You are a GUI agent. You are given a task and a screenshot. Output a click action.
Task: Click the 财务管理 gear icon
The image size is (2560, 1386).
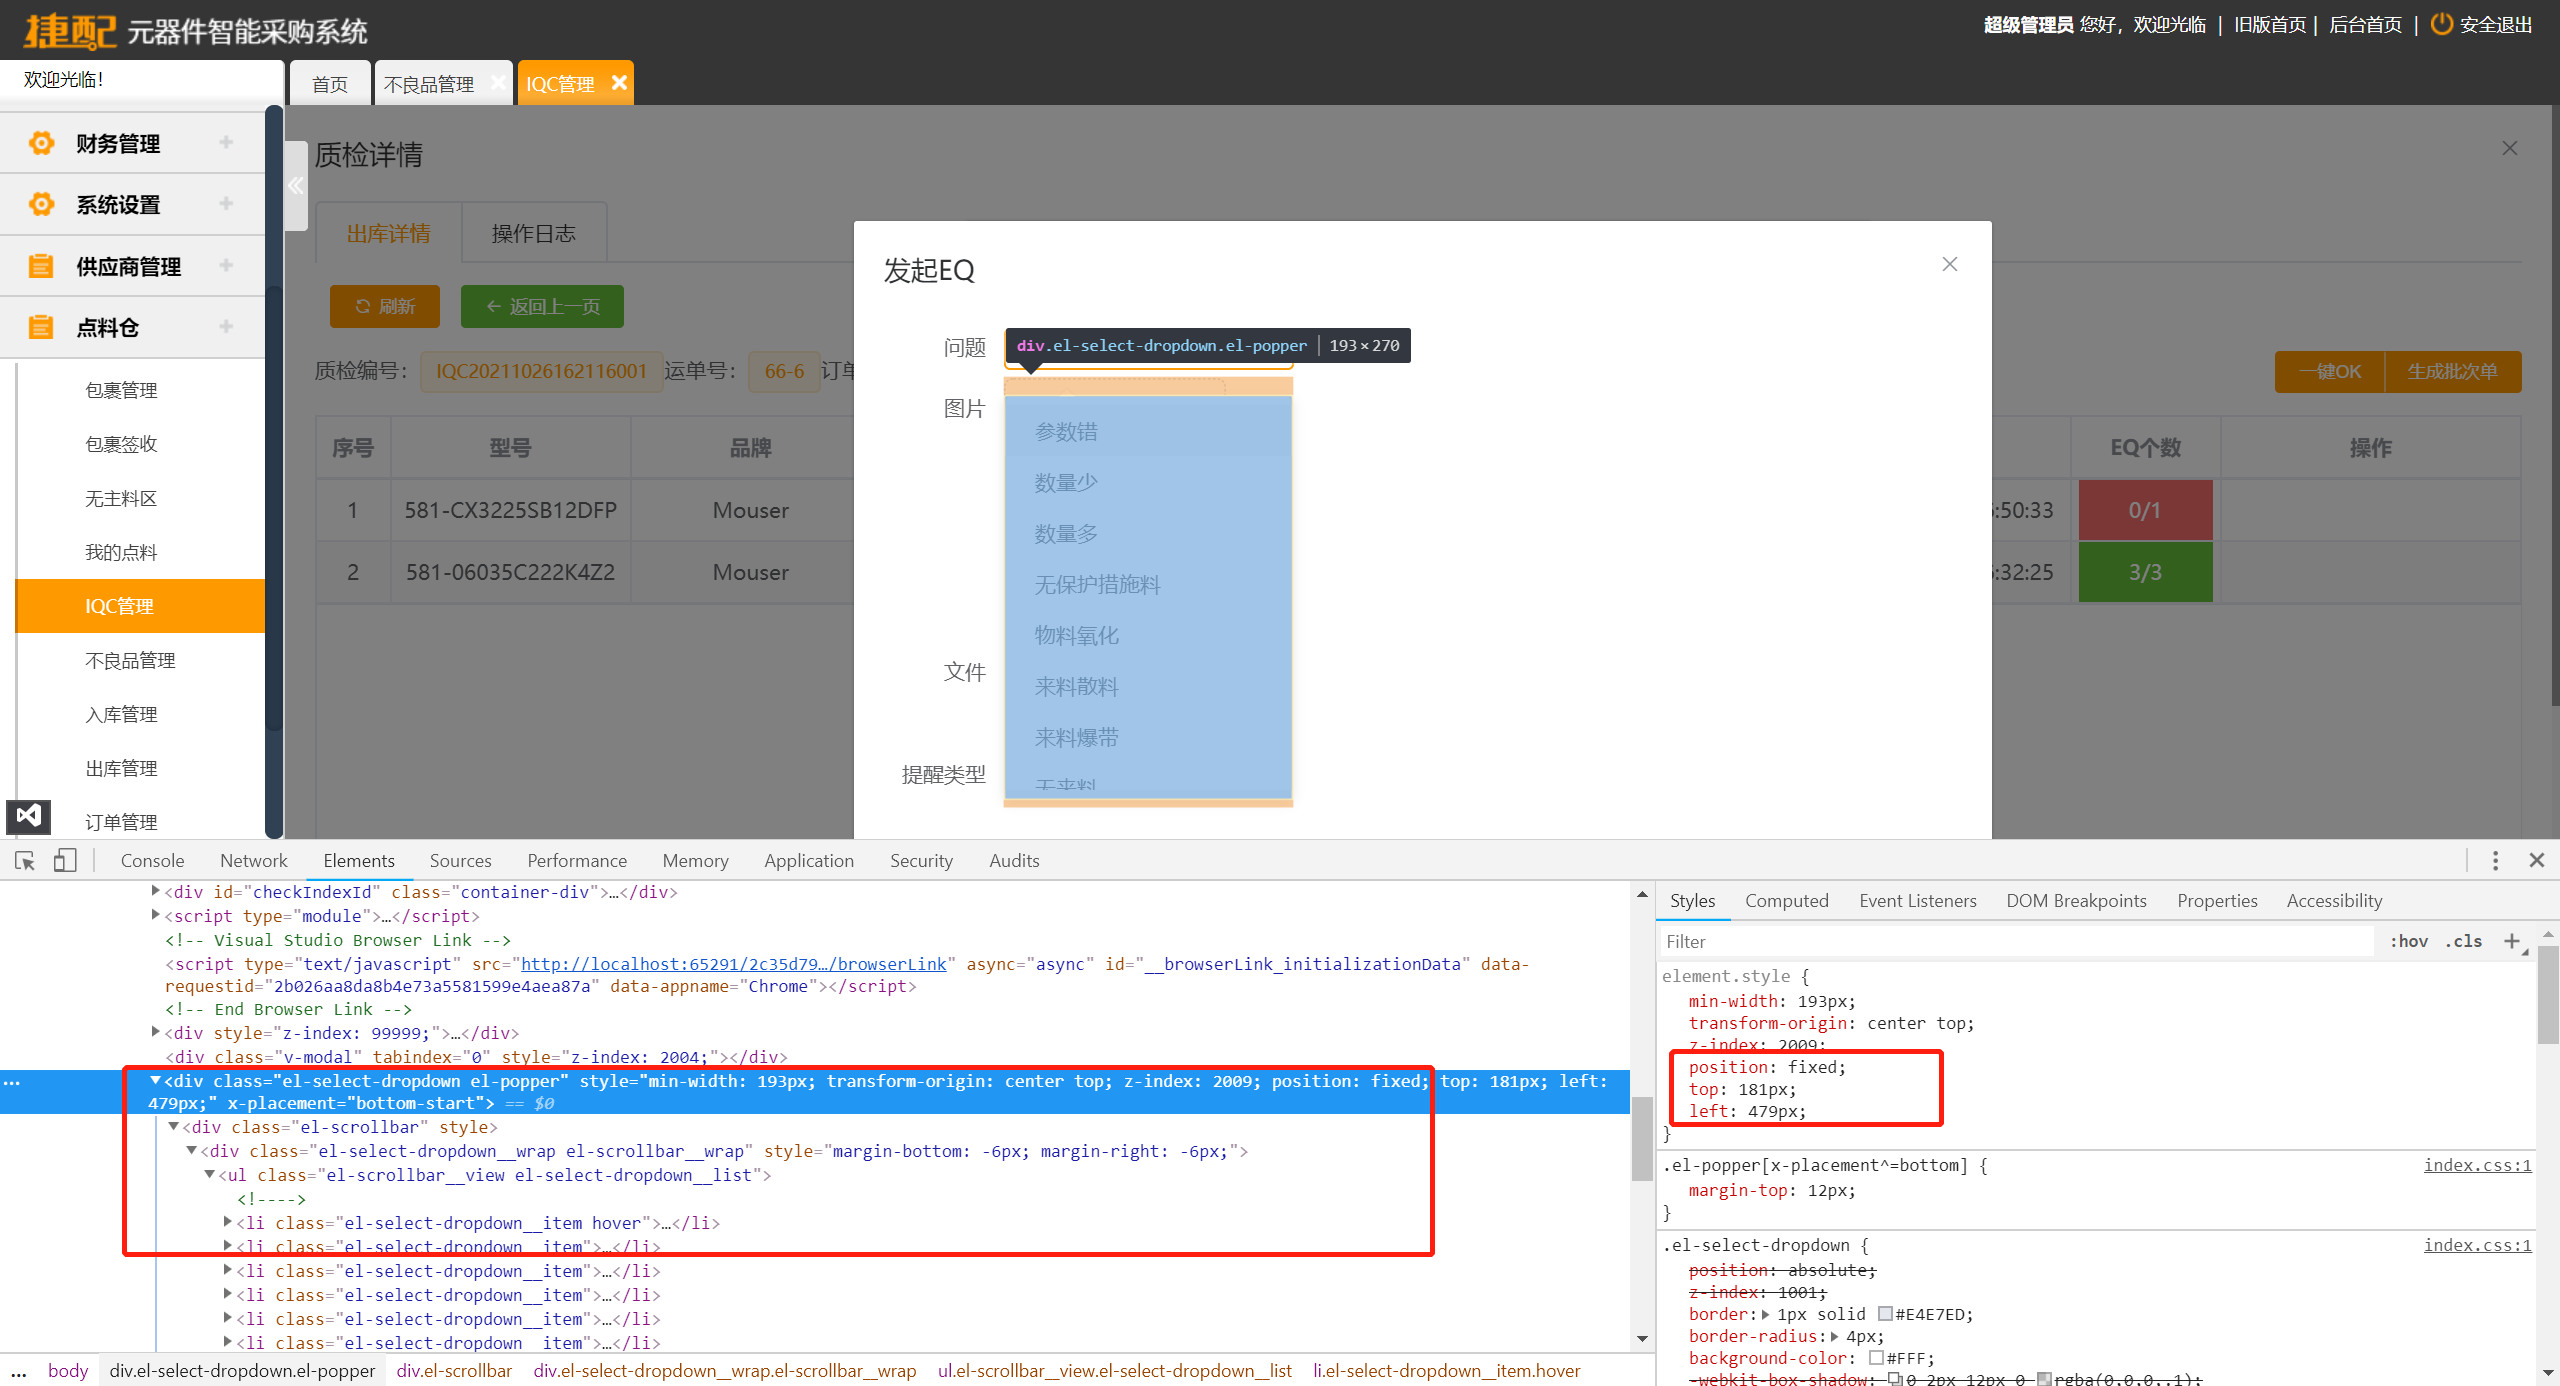(x=41, y=143)
